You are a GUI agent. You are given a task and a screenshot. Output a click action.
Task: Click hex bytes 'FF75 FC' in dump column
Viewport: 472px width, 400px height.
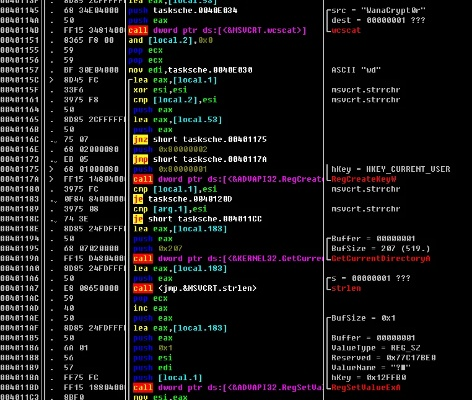point(81,378)
